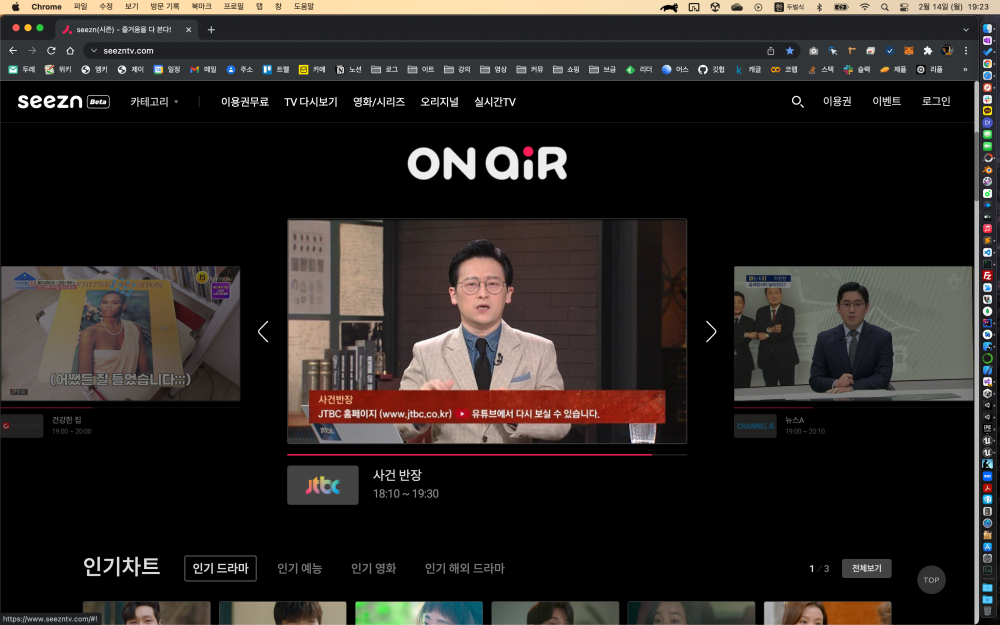Open the 이벤트 link
The width and height of the screenshot is (1000, 625).
pyautogui.click(x=886, y=101)
